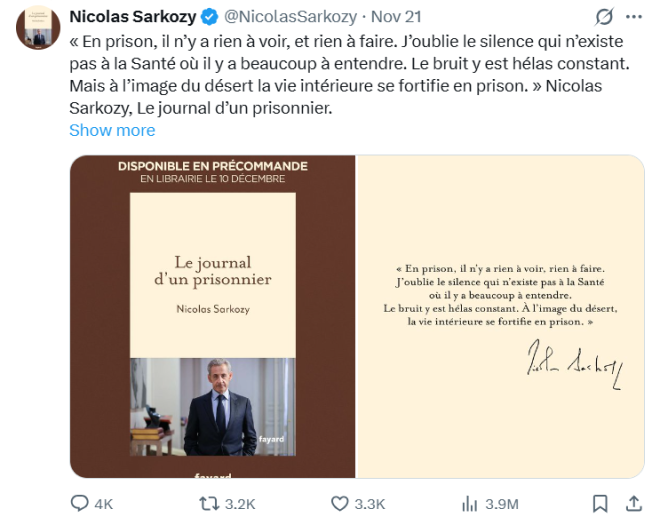Click the 3.9M views count
The height and width of the screenshot is (525, 660).
click(x=502, y=504)
